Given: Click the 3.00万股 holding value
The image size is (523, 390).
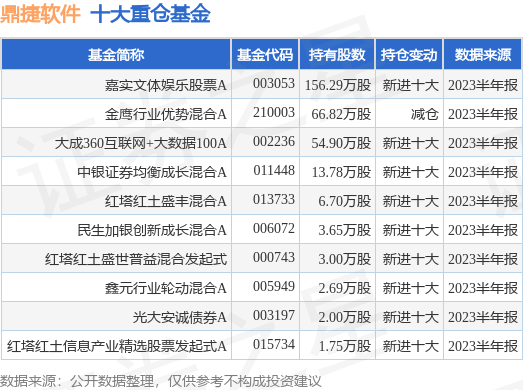Looking at the screenshot, I should (x=345, y=259).
